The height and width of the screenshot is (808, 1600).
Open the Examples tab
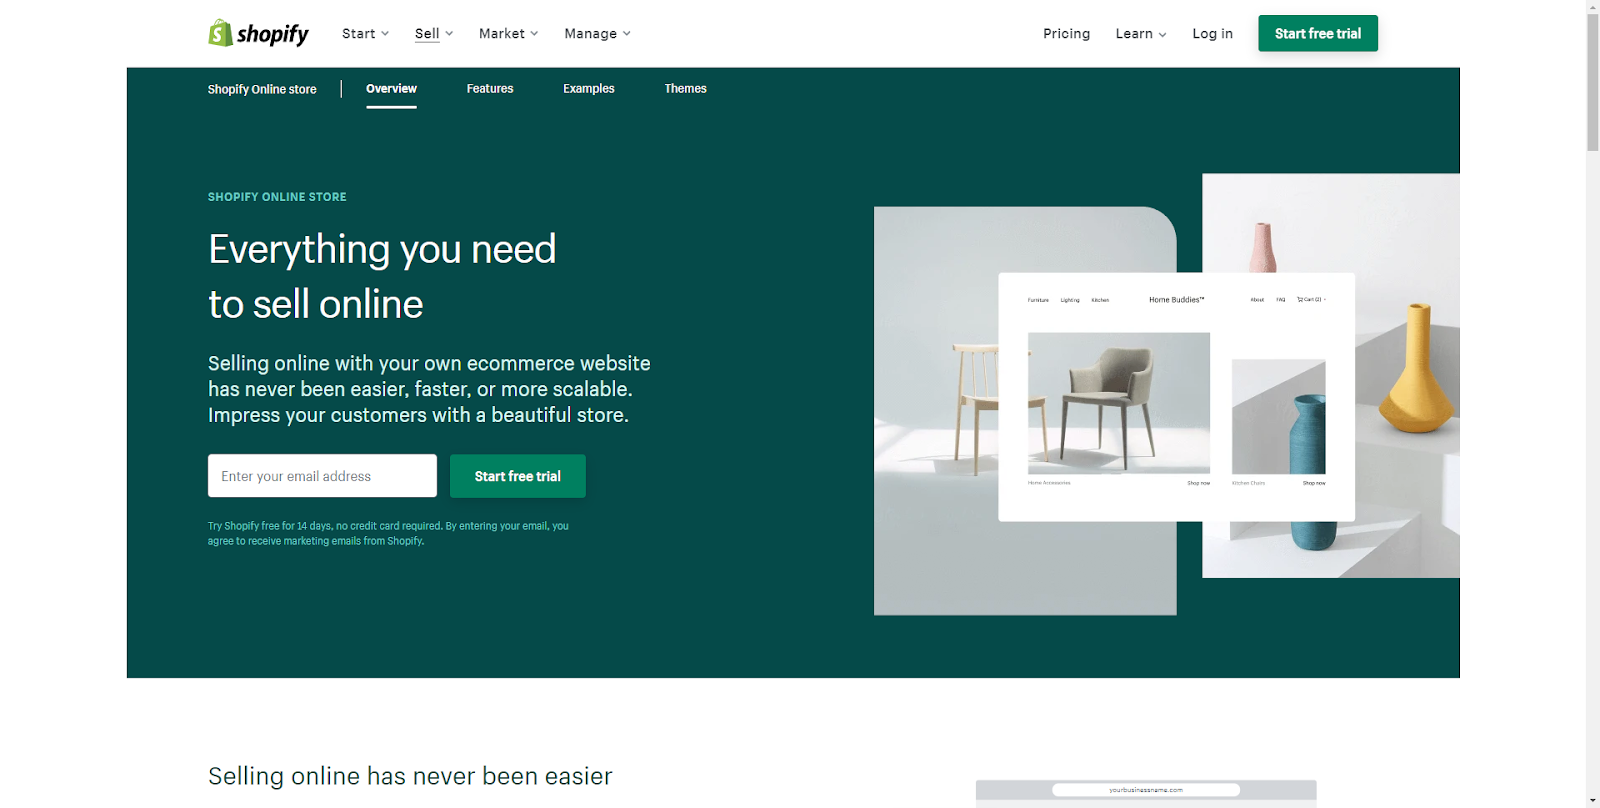(589, 89)
